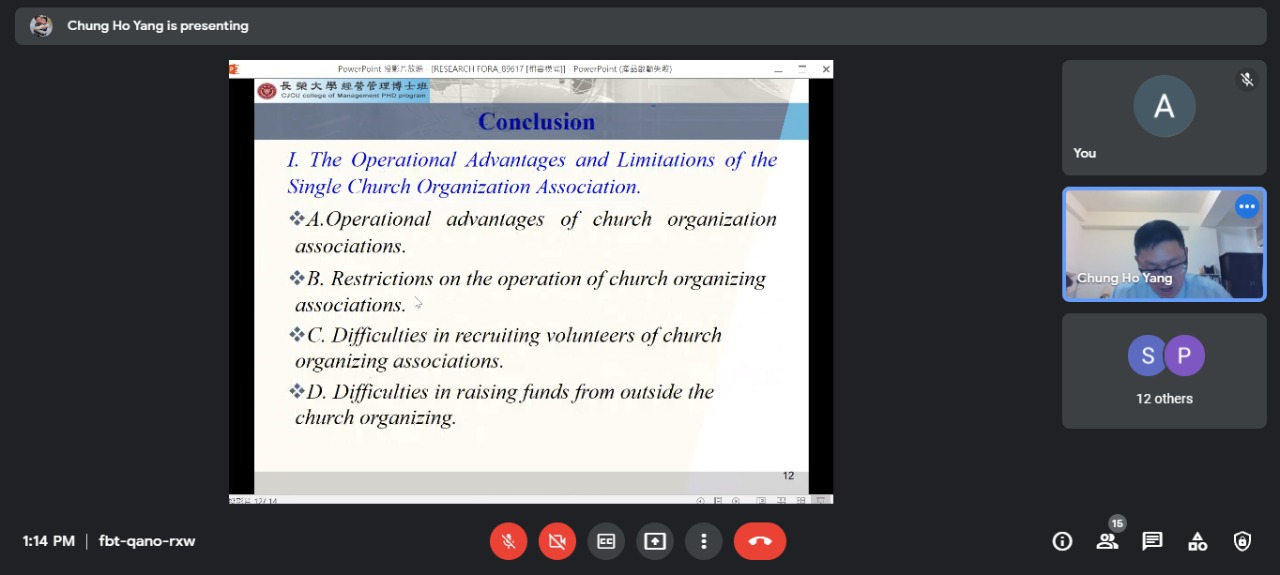Click the 12 others participants tile
The height and width of the screenshot is (575, 1280).
1164,371
